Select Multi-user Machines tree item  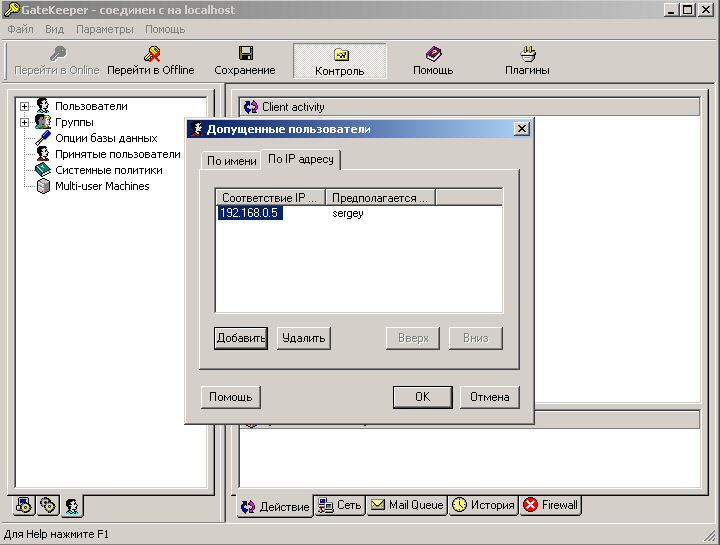tap(102, 186)
